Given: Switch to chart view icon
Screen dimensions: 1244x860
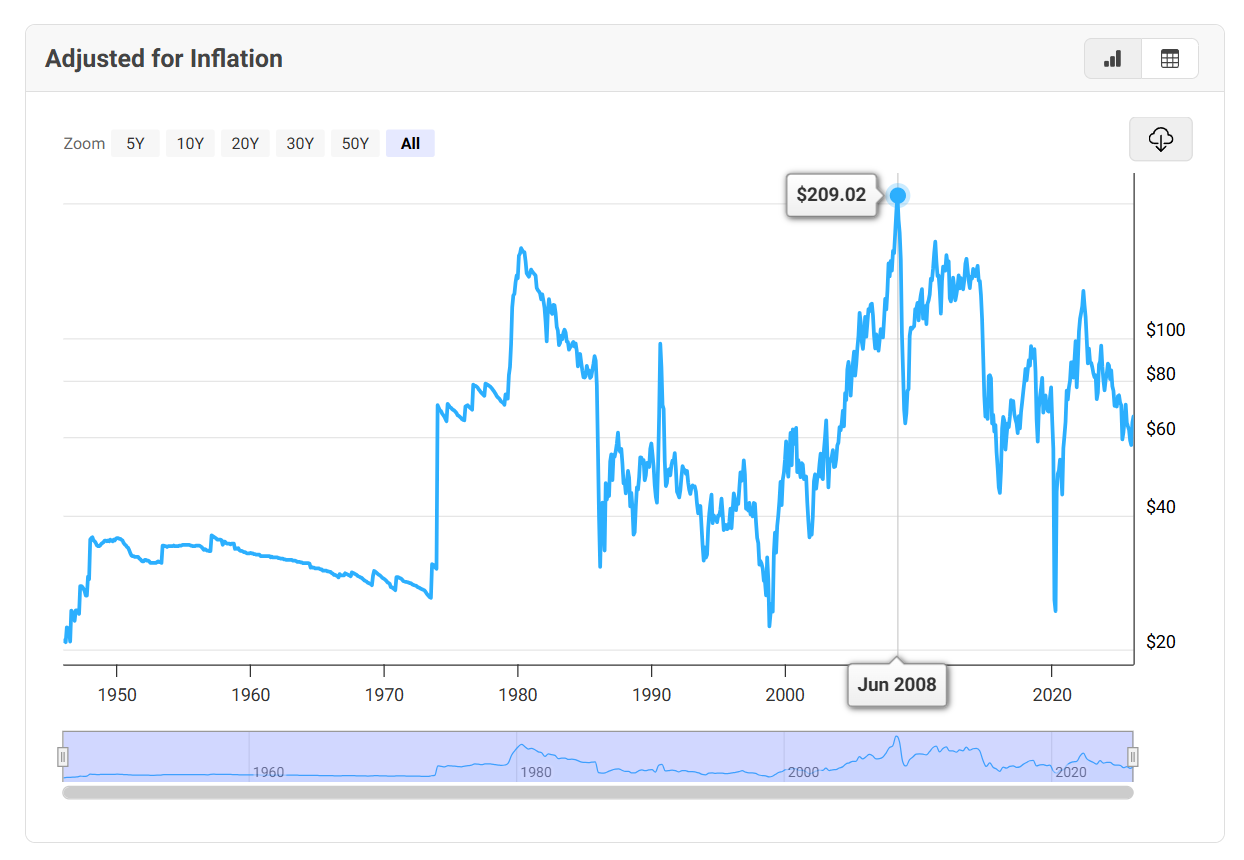Looking at the screenshot, I should coord(1112,59).
